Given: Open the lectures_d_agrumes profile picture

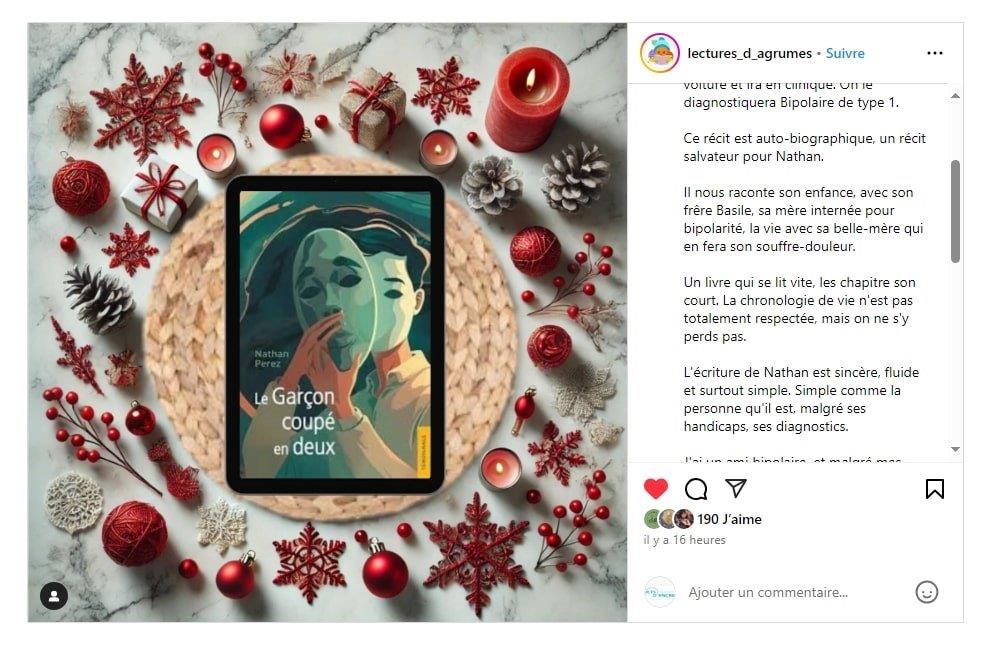Looking at the screenshot, I should pyautogui.click(x=660, y=53).
